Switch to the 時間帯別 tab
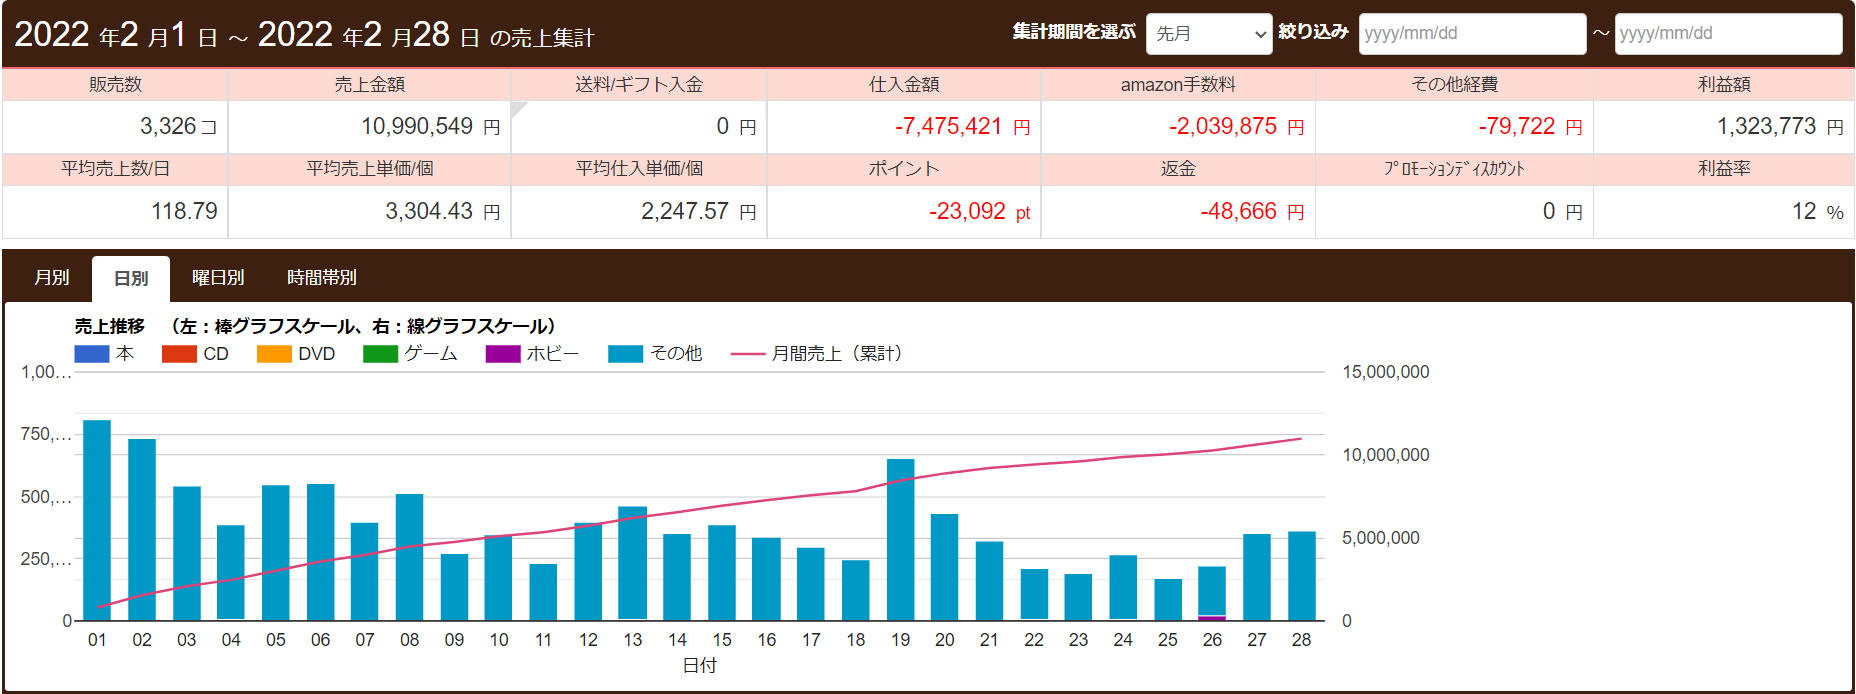Viewport: 1856px width, 694px height. (321, 278)
